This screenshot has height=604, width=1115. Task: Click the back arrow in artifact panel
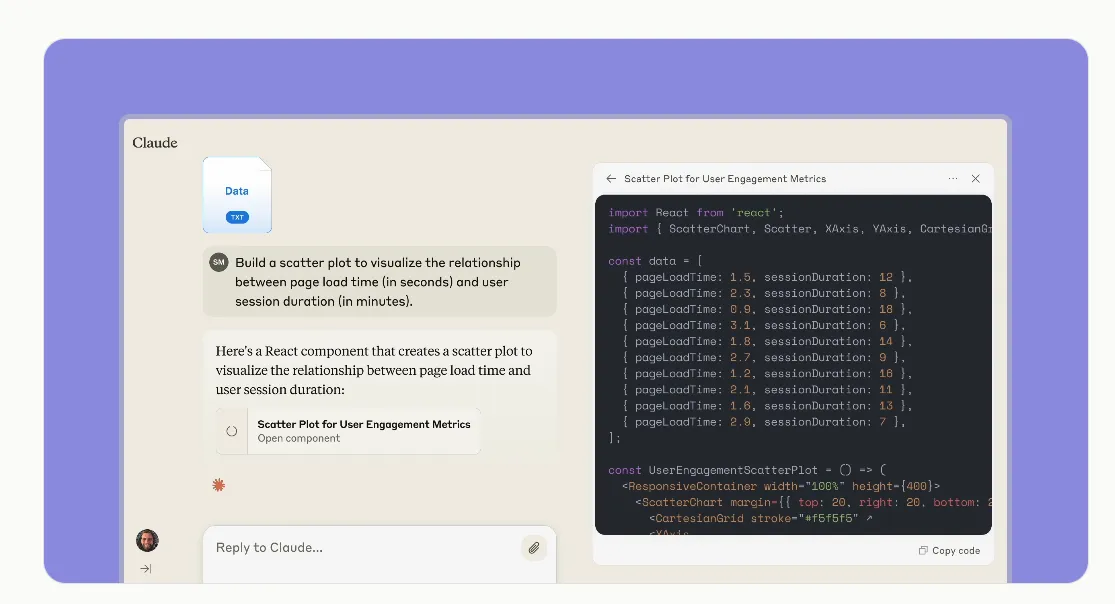(x=611, y=179)
